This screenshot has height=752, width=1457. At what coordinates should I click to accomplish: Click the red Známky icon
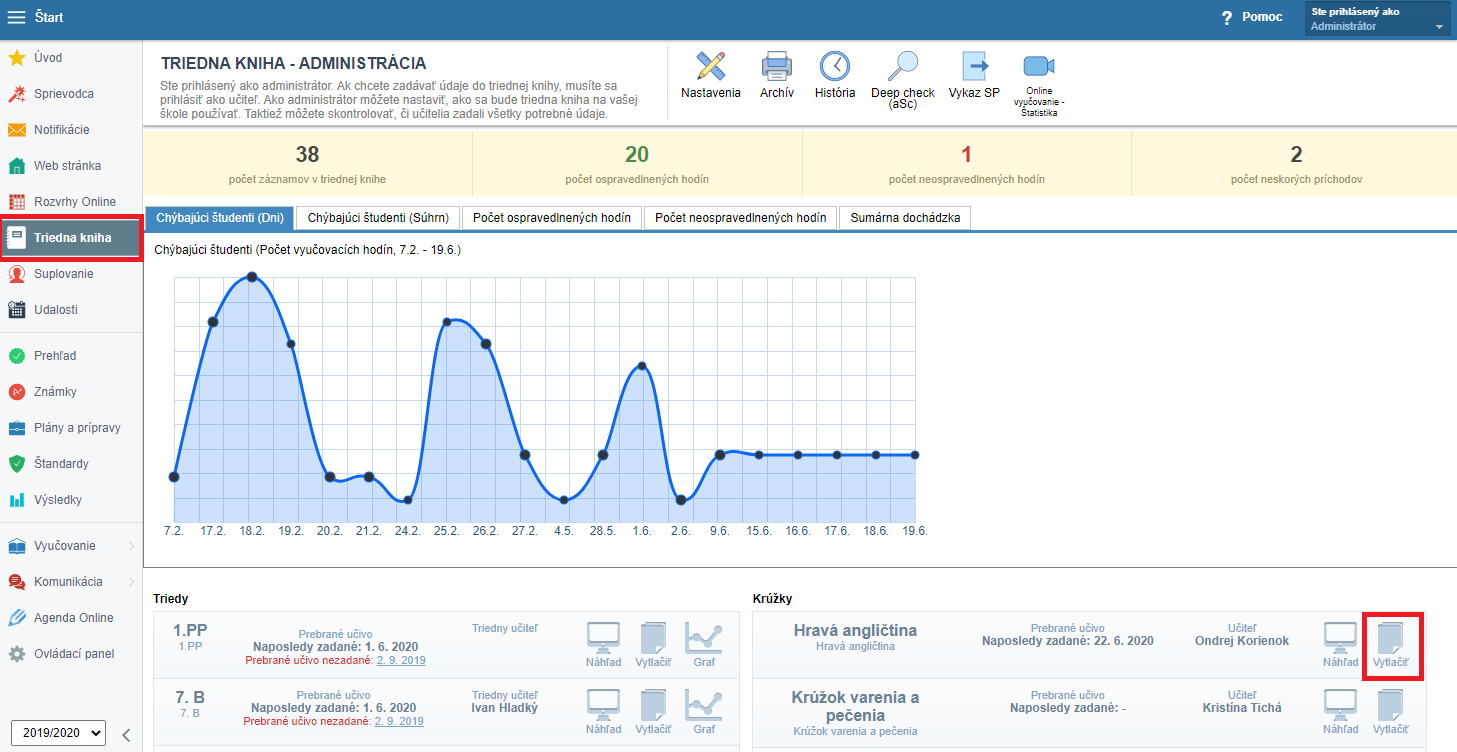[x=16, y=392]
